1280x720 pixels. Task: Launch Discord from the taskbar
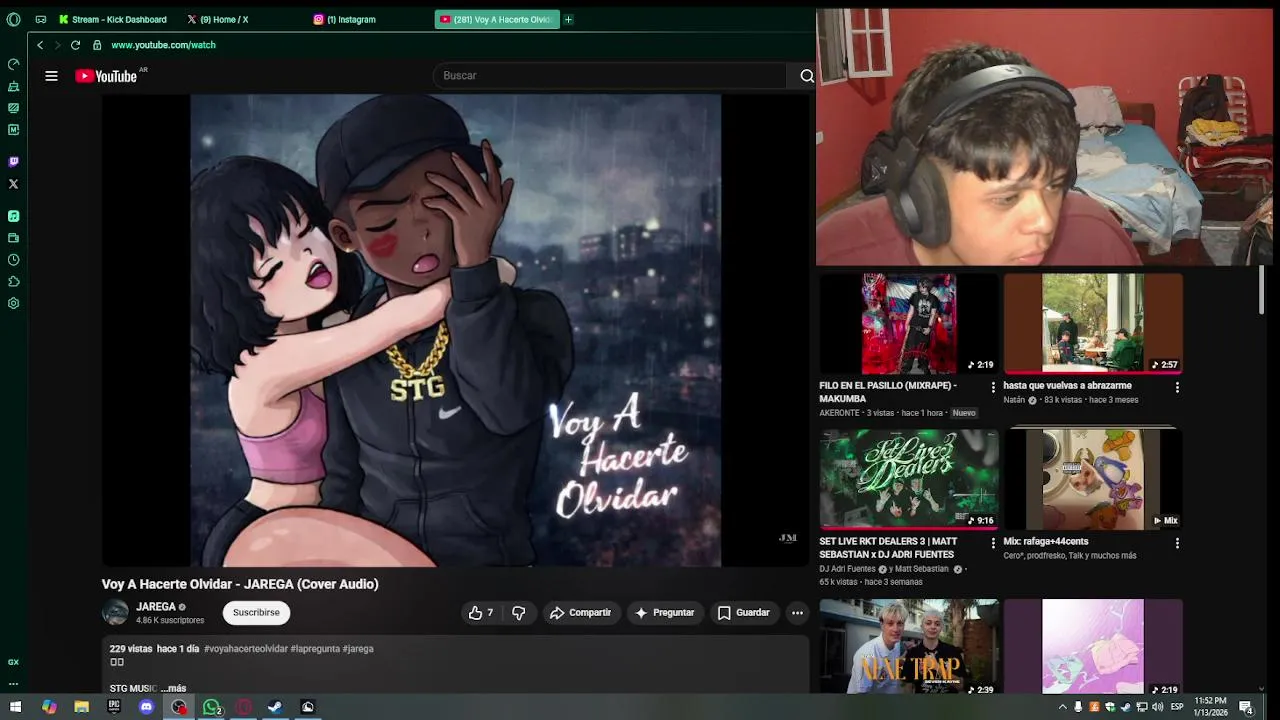tap(146, 707)
